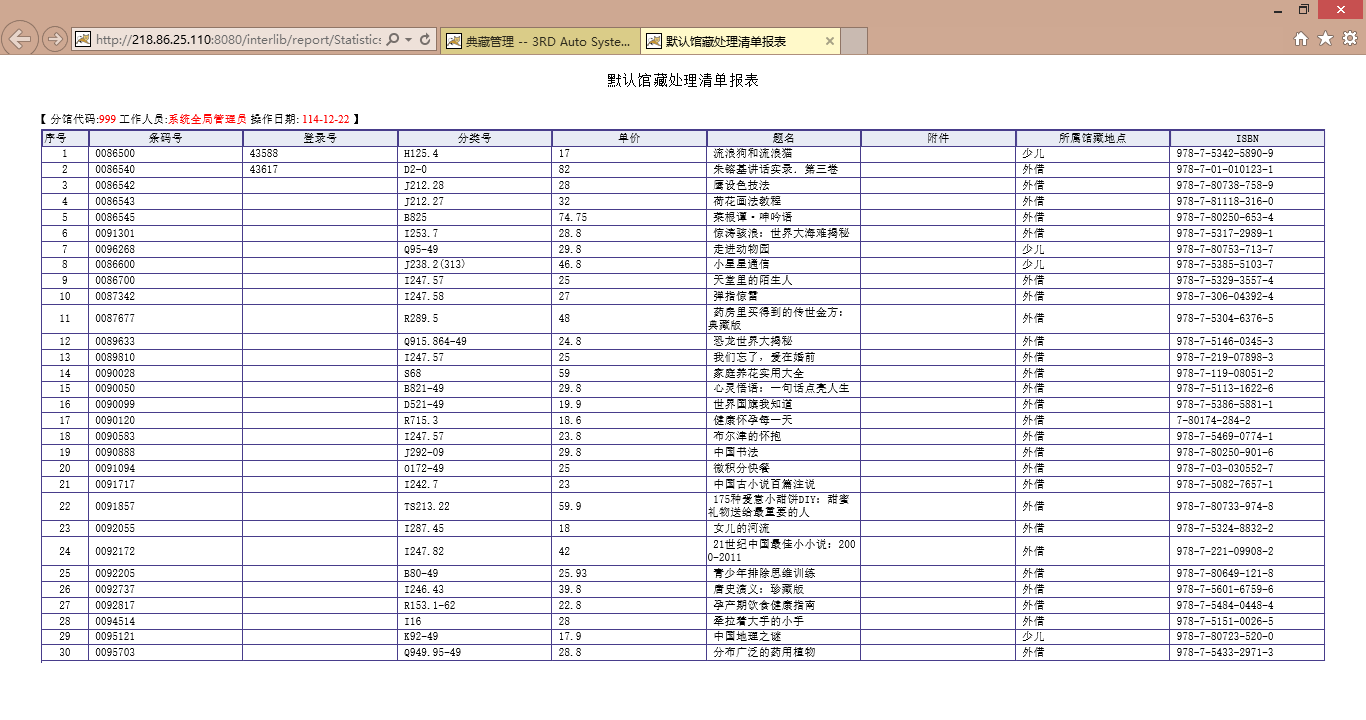The image size is (1366, 720).
Task: Click the 题名 column header
Action: pyautogui.click(x=784, y=138)
